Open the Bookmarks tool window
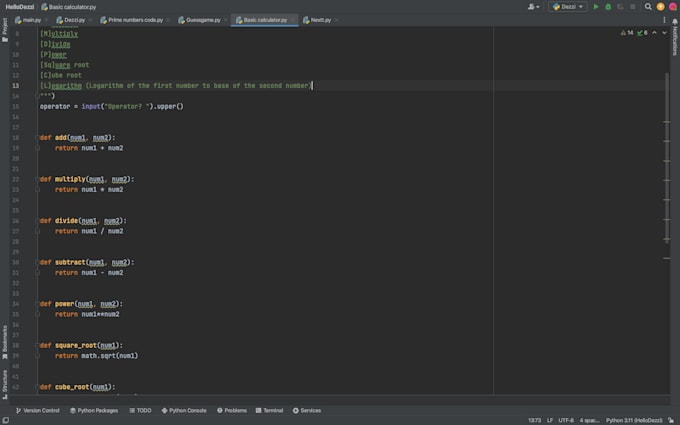The height and width of the screenshot is (425, 680). tap(5, 342)
